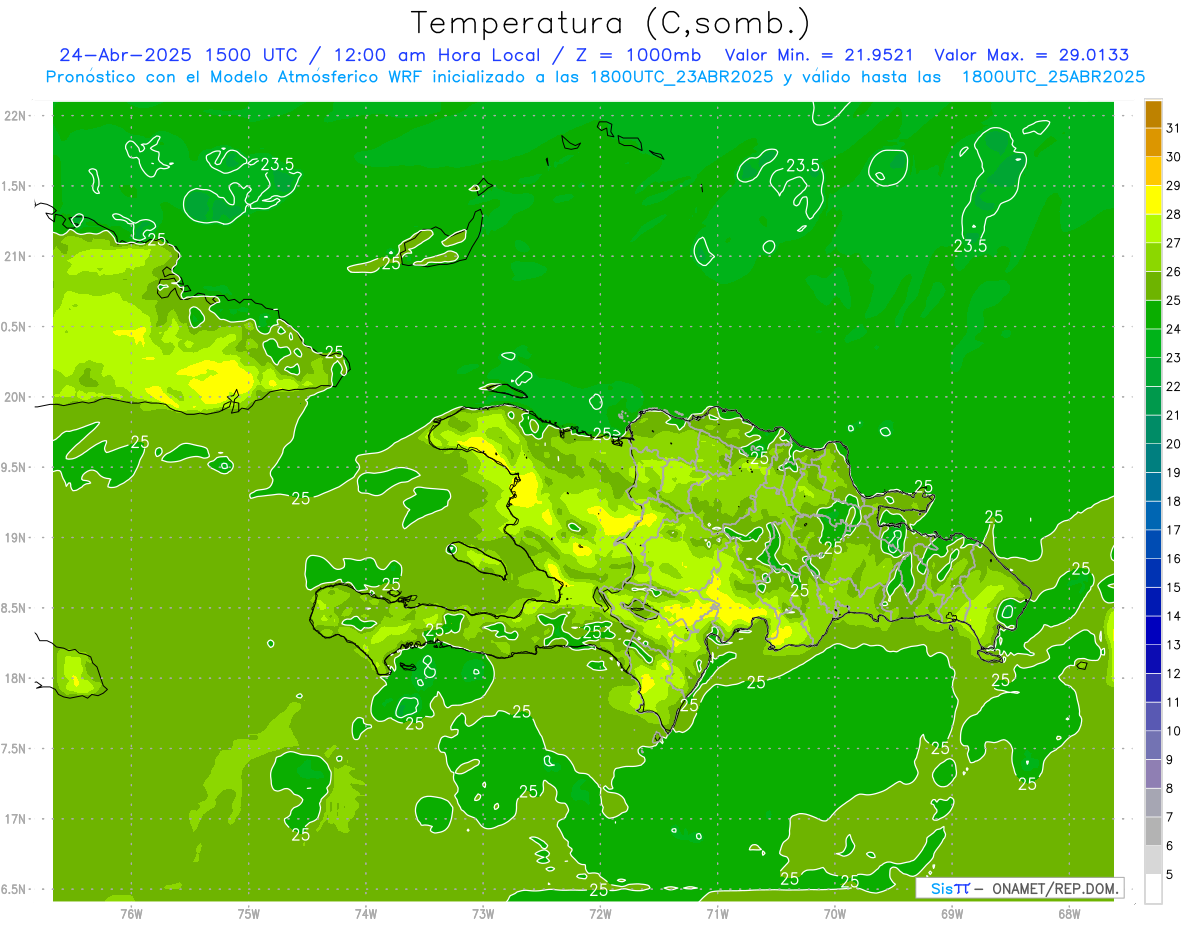Click the teal color bar segment between 19 and 20
Viewport: 1200px width, 927px height.
[x=1153, y=458]
